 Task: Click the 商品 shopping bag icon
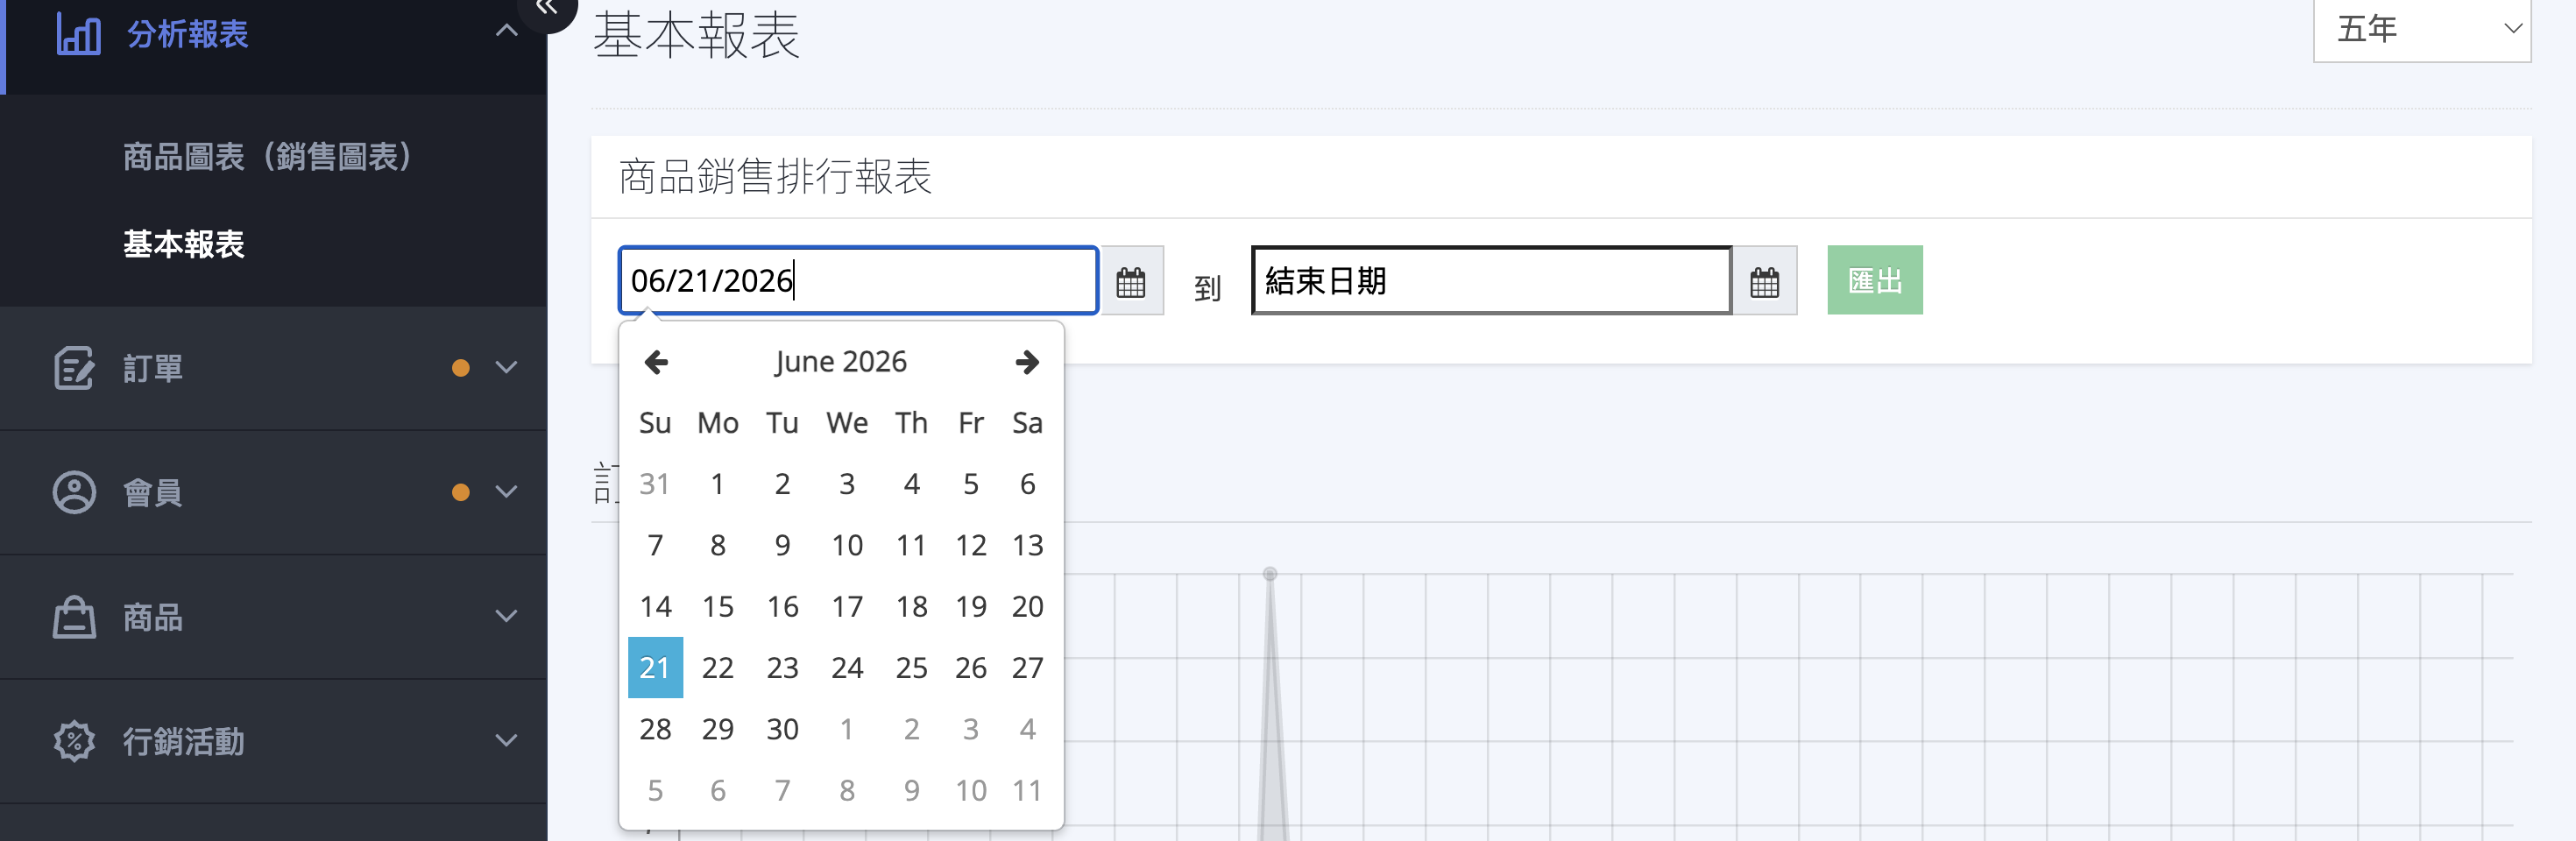pos(74,617)
